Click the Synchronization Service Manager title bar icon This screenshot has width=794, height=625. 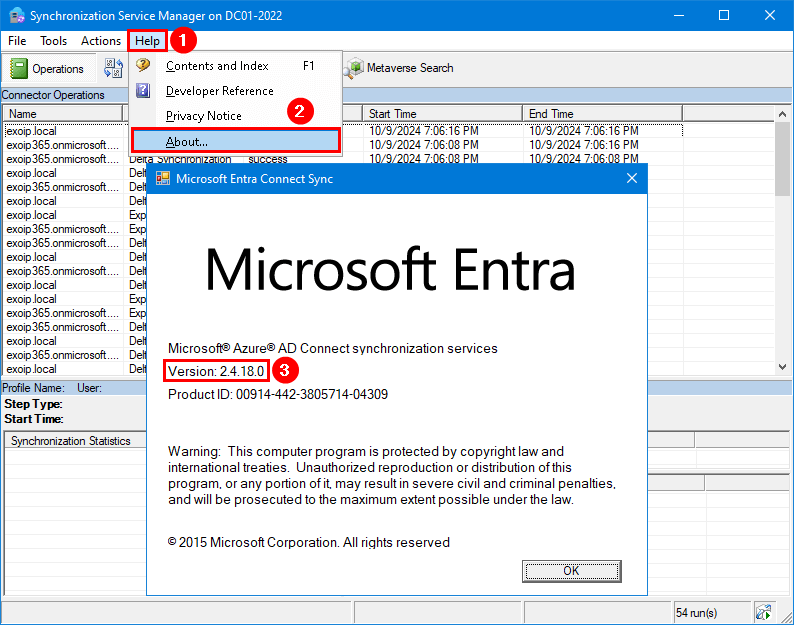coord(17,15)
